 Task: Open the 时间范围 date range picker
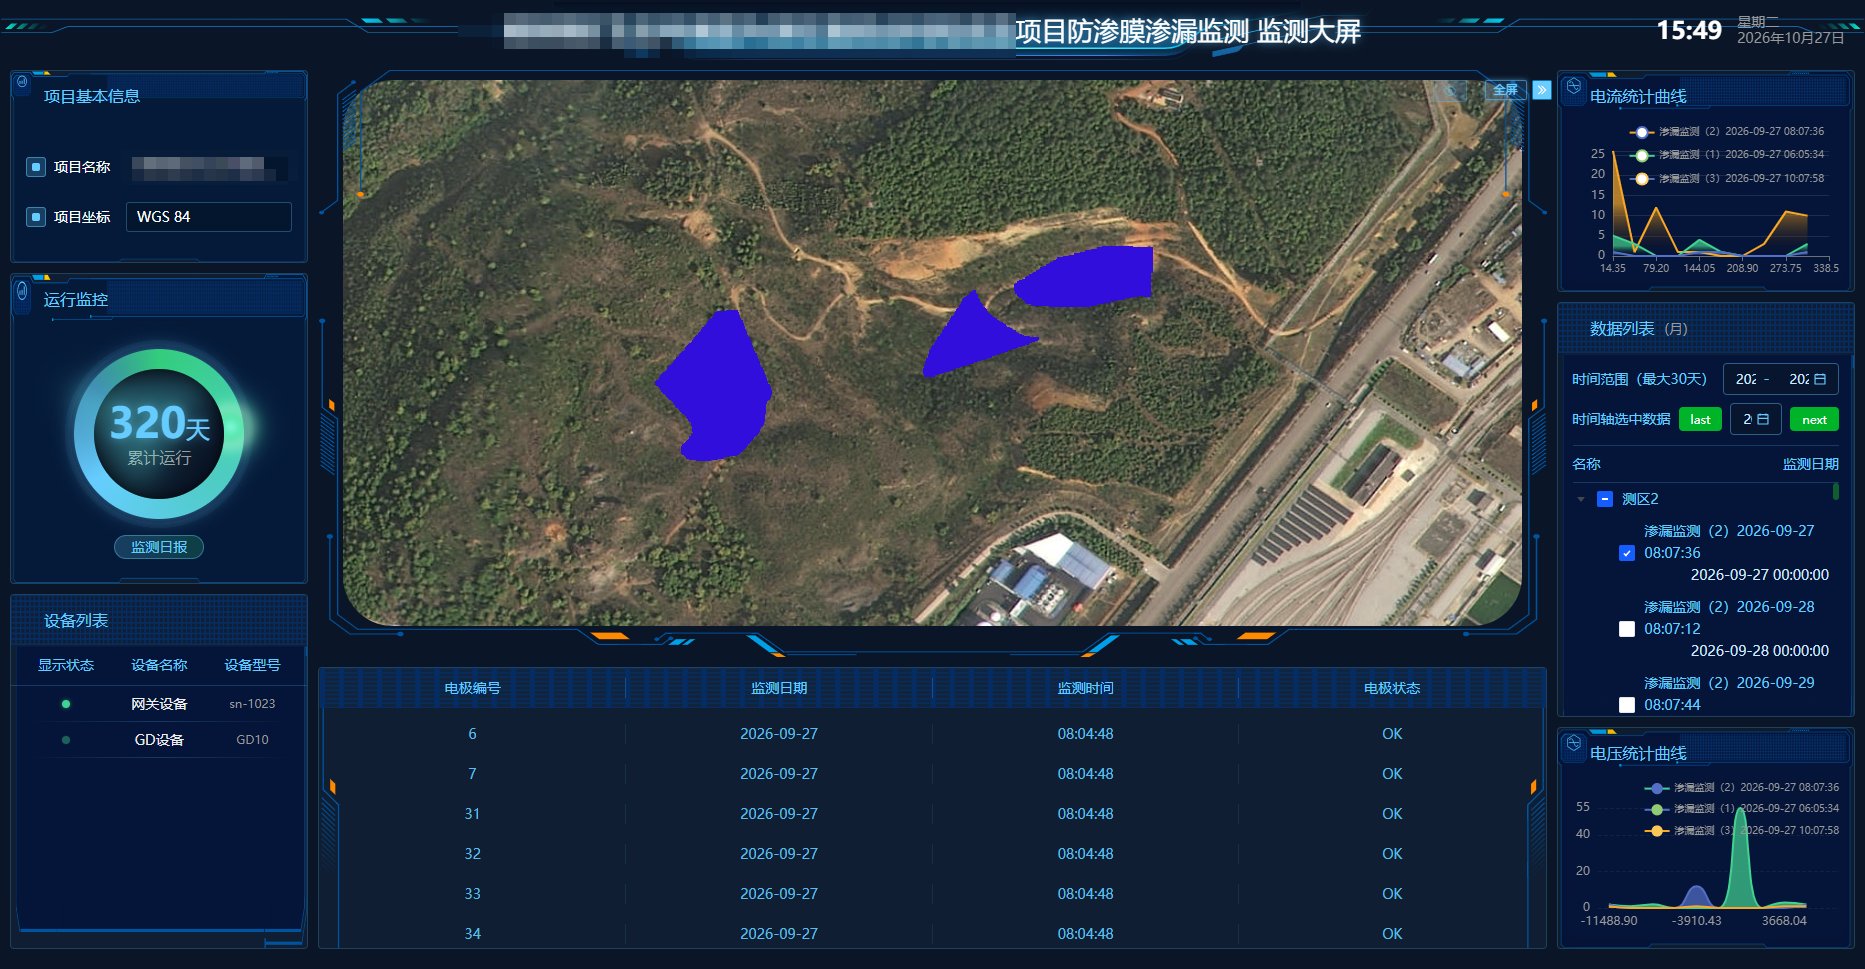coord(1781,379)
